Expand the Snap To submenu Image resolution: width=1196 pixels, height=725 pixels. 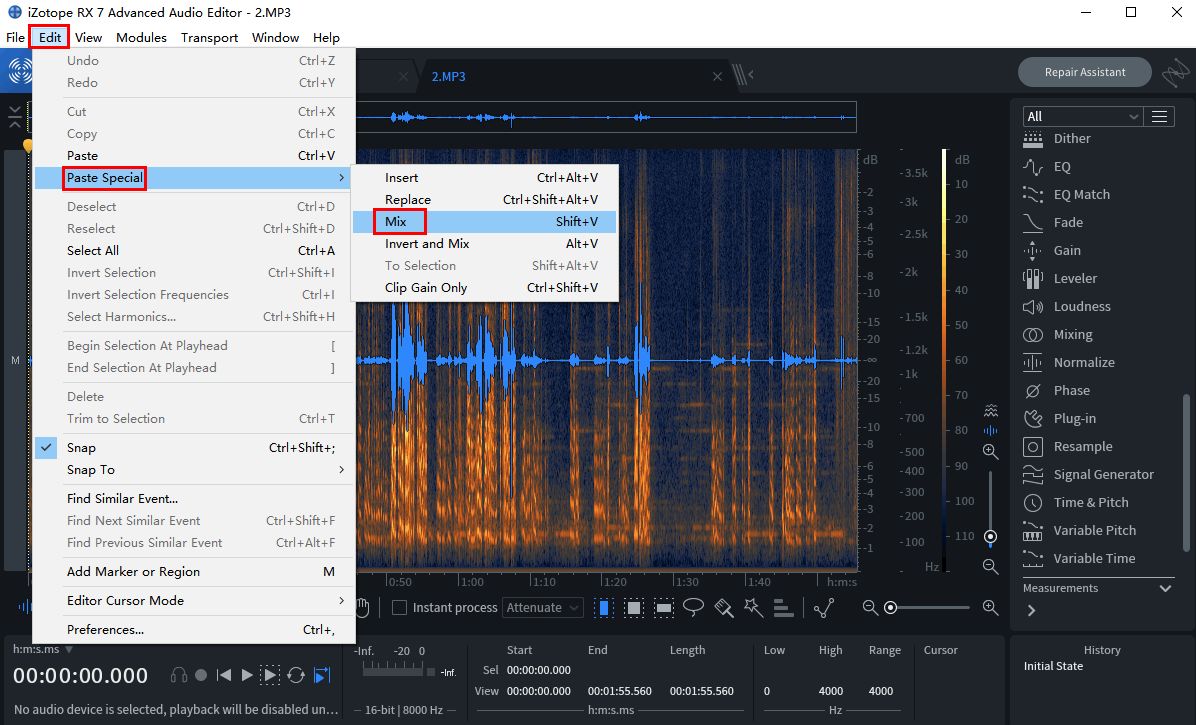point(195,470)
